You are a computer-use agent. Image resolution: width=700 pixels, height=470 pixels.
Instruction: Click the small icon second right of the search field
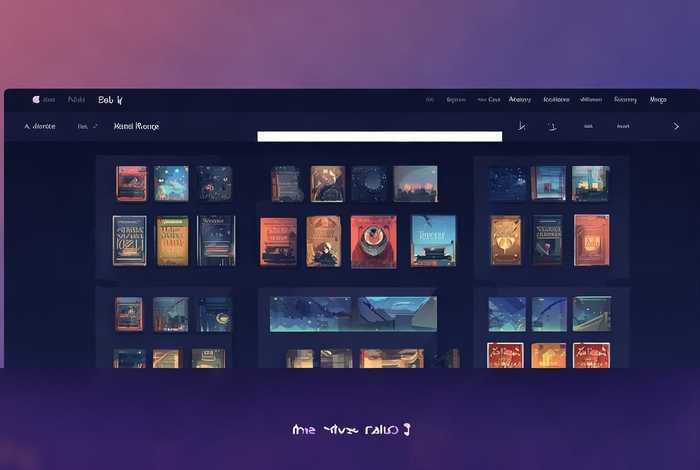point(551,127)
